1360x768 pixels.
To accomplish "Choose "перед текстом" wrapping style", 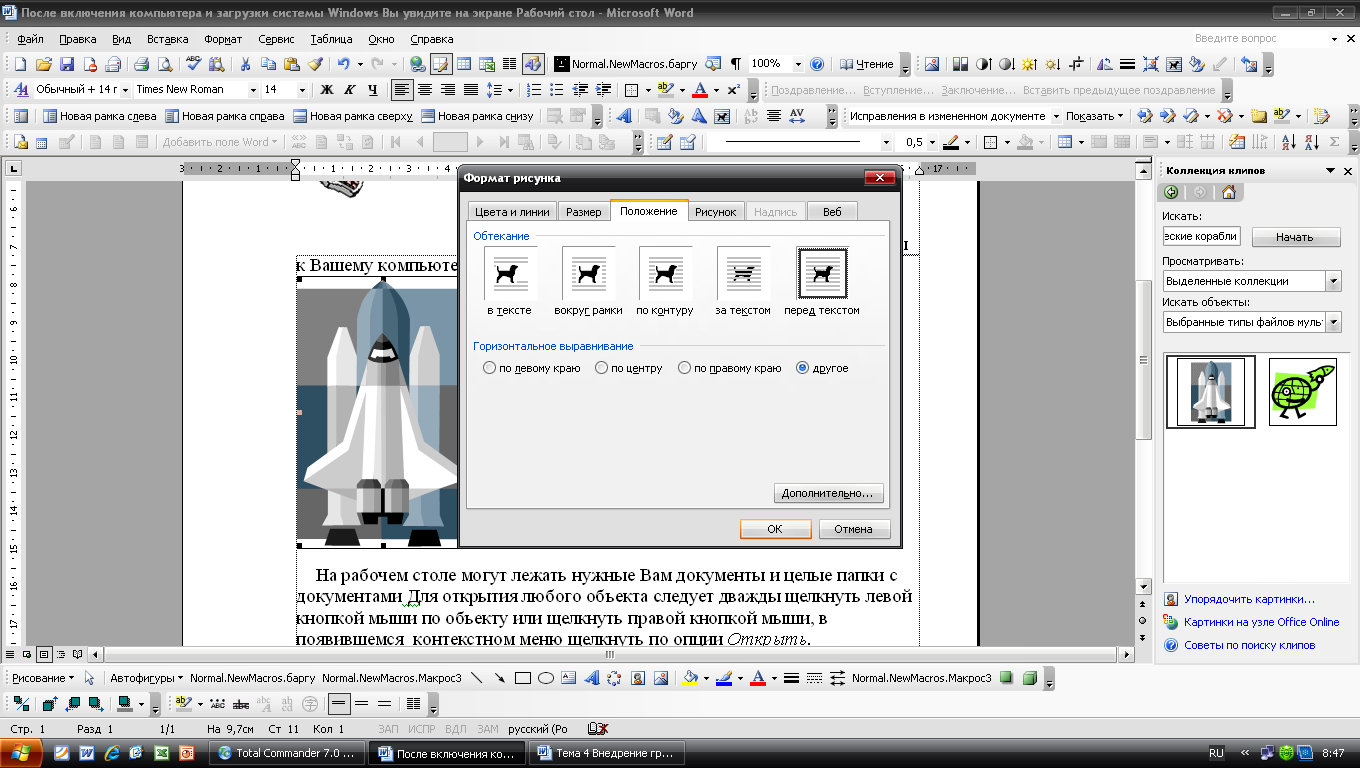I will (822, 274).
